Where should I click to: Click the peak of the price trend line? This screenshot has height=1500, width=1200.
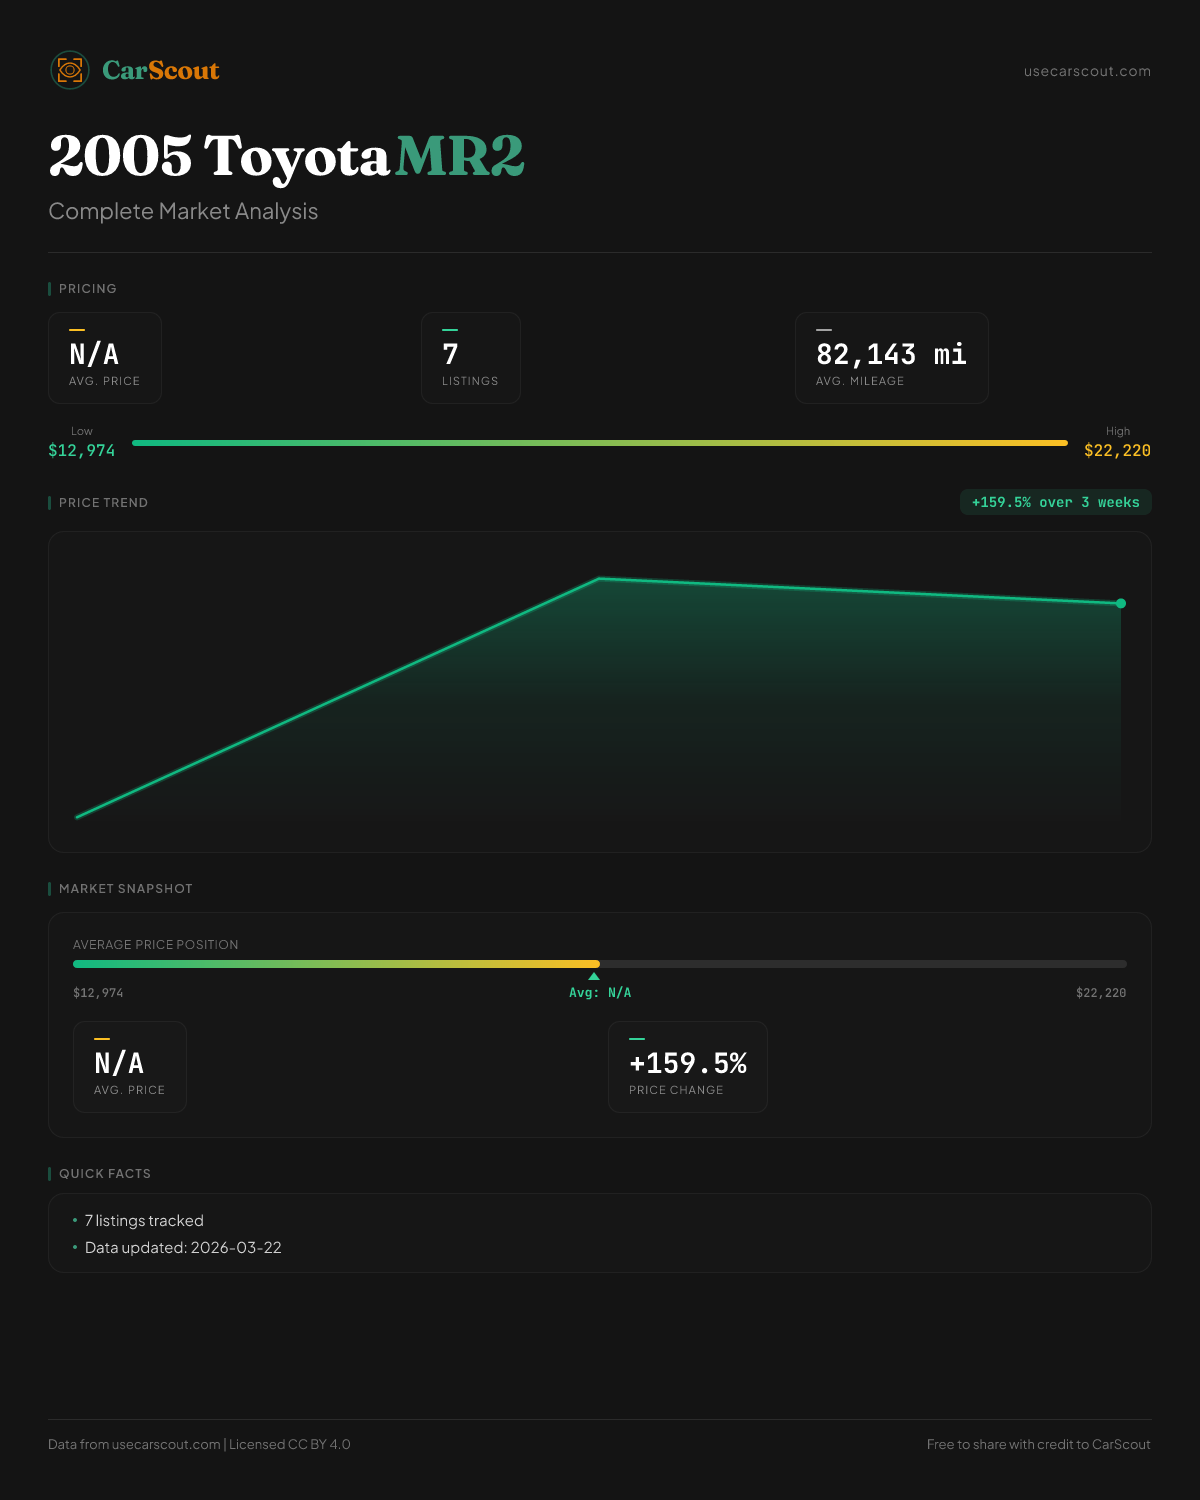[599, 578]
